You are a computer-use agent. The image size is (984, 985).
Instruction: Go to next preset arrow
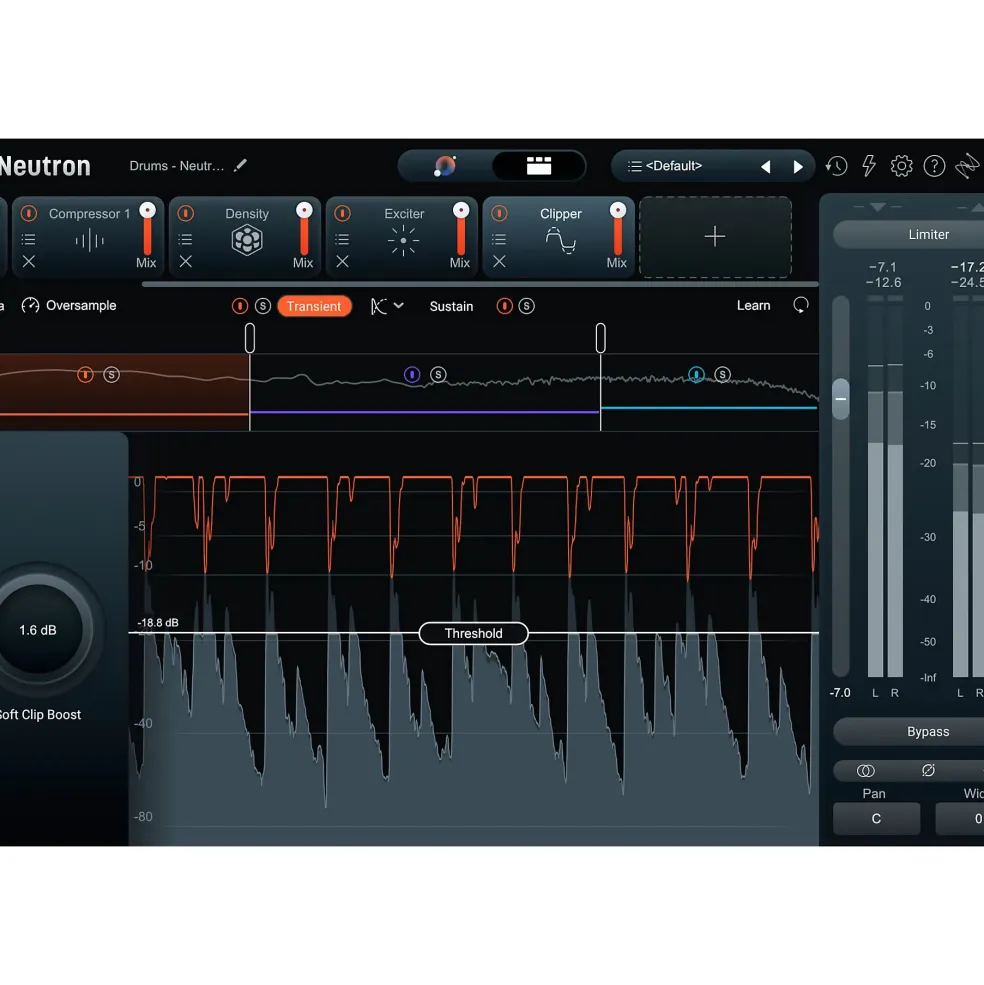pyautogui.click(x=798, y=166)
